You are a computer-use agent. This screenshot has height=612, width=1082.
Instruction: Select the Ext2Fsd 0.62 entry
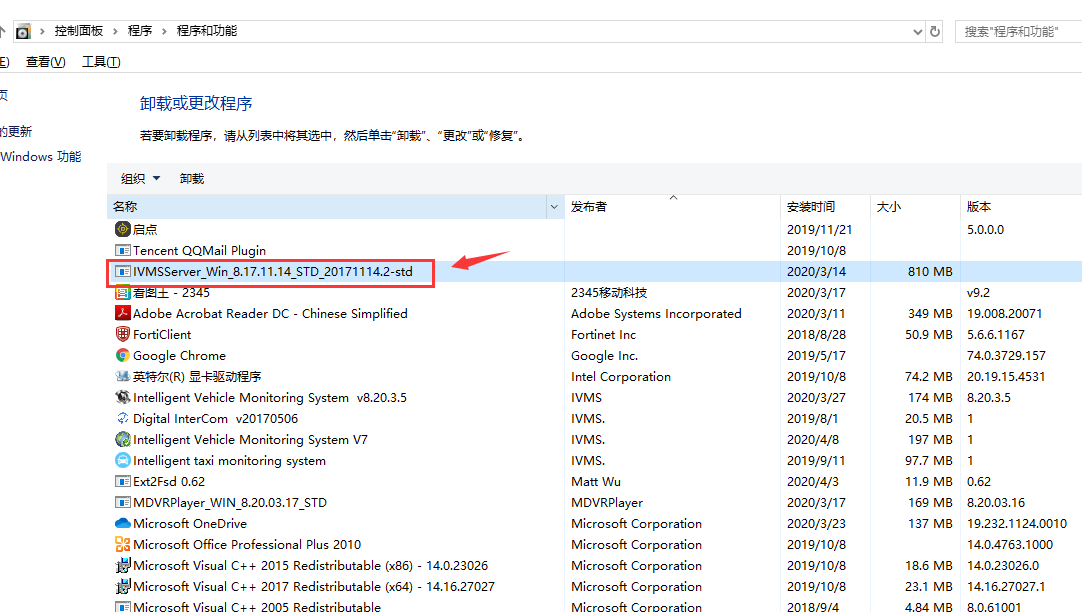point(169,482)
